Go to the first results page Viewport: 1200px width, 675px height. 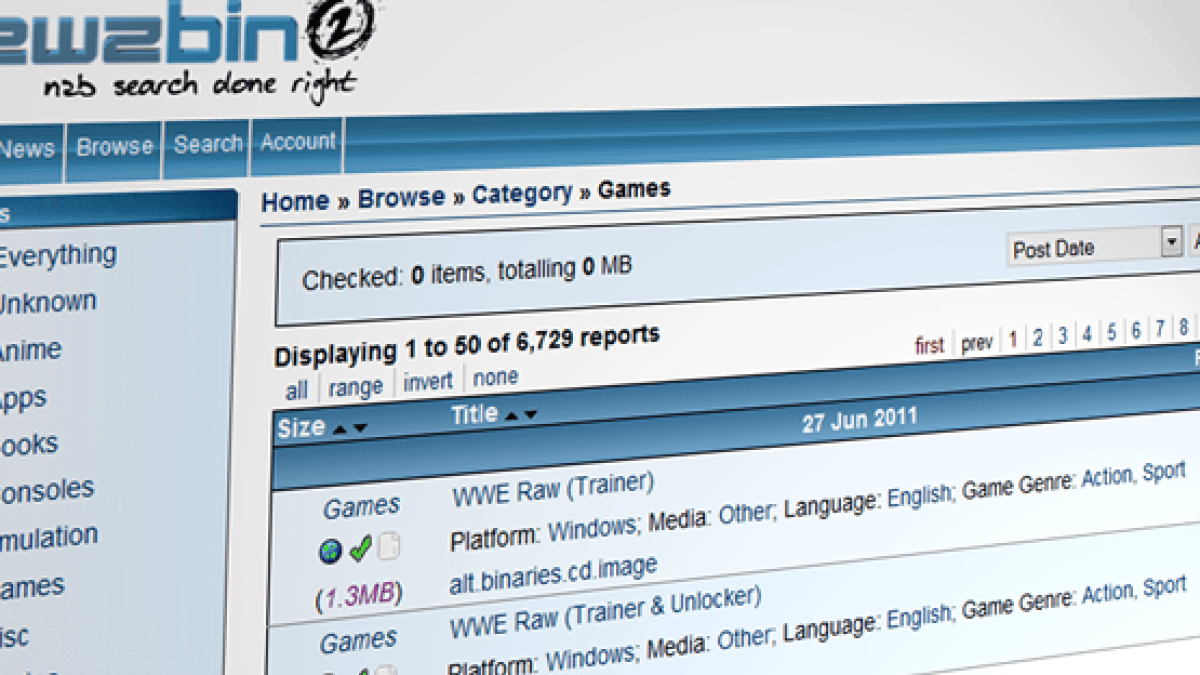tap(929, 345)
